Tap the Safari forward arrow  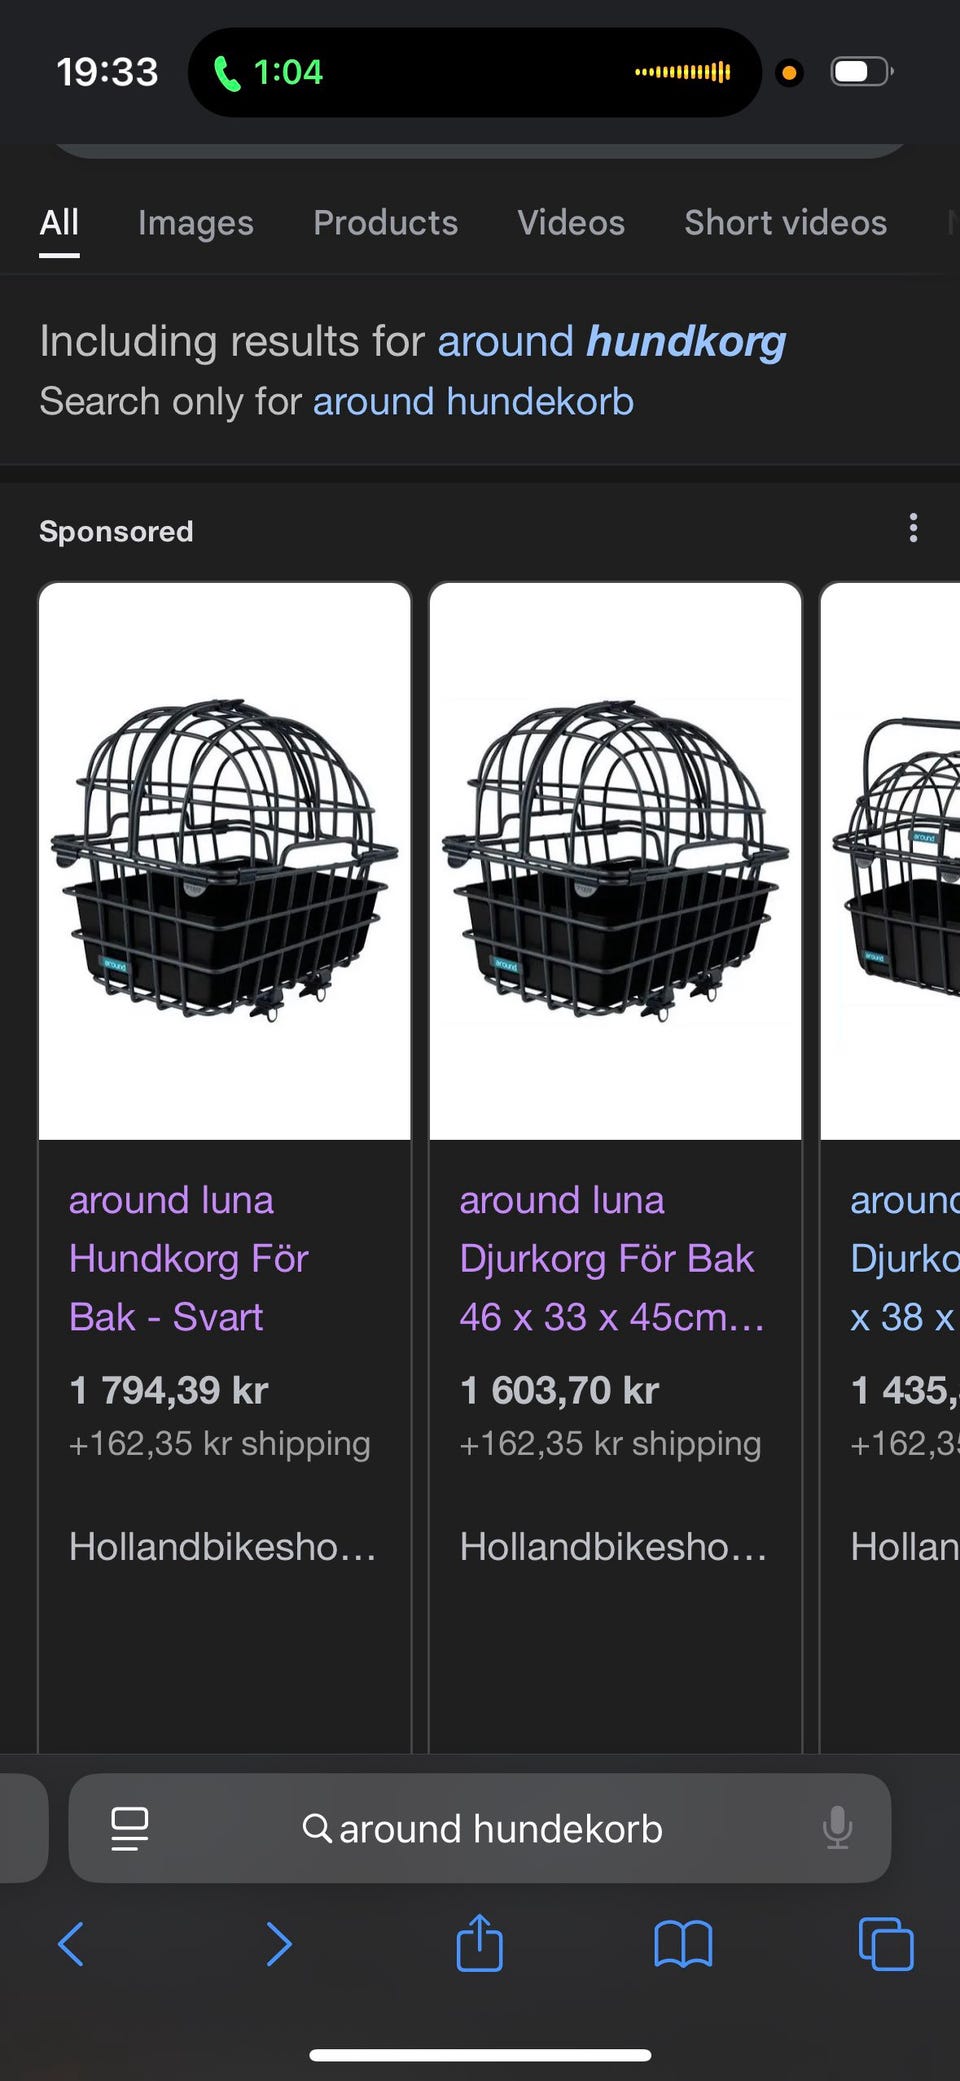tap(279, 1944)
